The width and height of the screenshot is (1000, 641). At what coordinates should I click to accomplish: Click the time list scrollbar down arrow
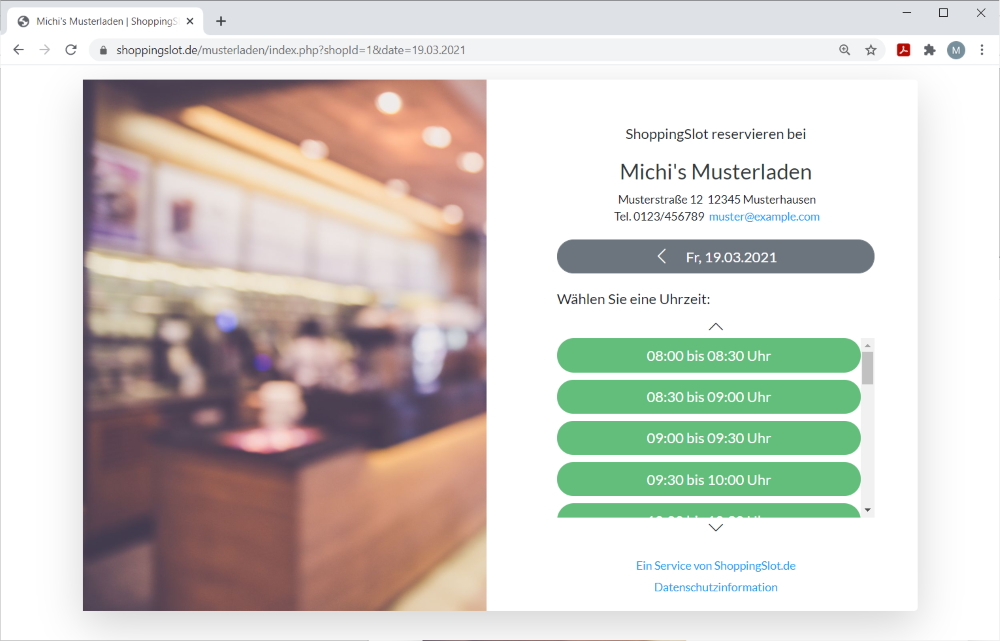click(x=867, y=510)
